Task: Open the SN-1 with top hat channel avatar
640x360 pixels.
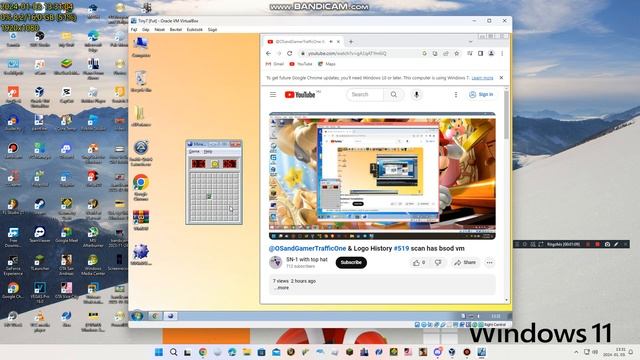Action: pos(276,262)
